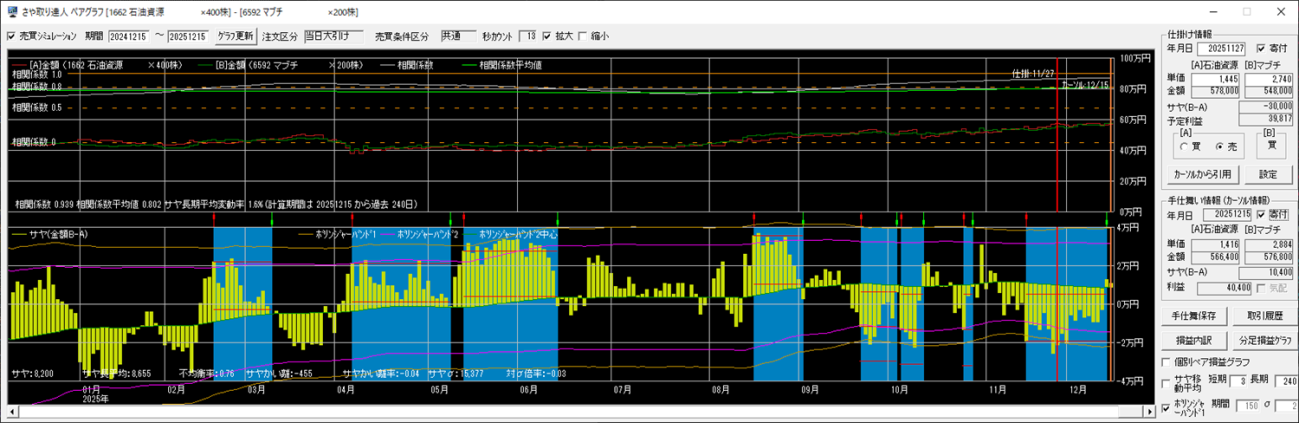Screen dimensions: 1299x423
Task: Toggle the サヤ移動平均 checkbox
Action: pos(1166,384)
